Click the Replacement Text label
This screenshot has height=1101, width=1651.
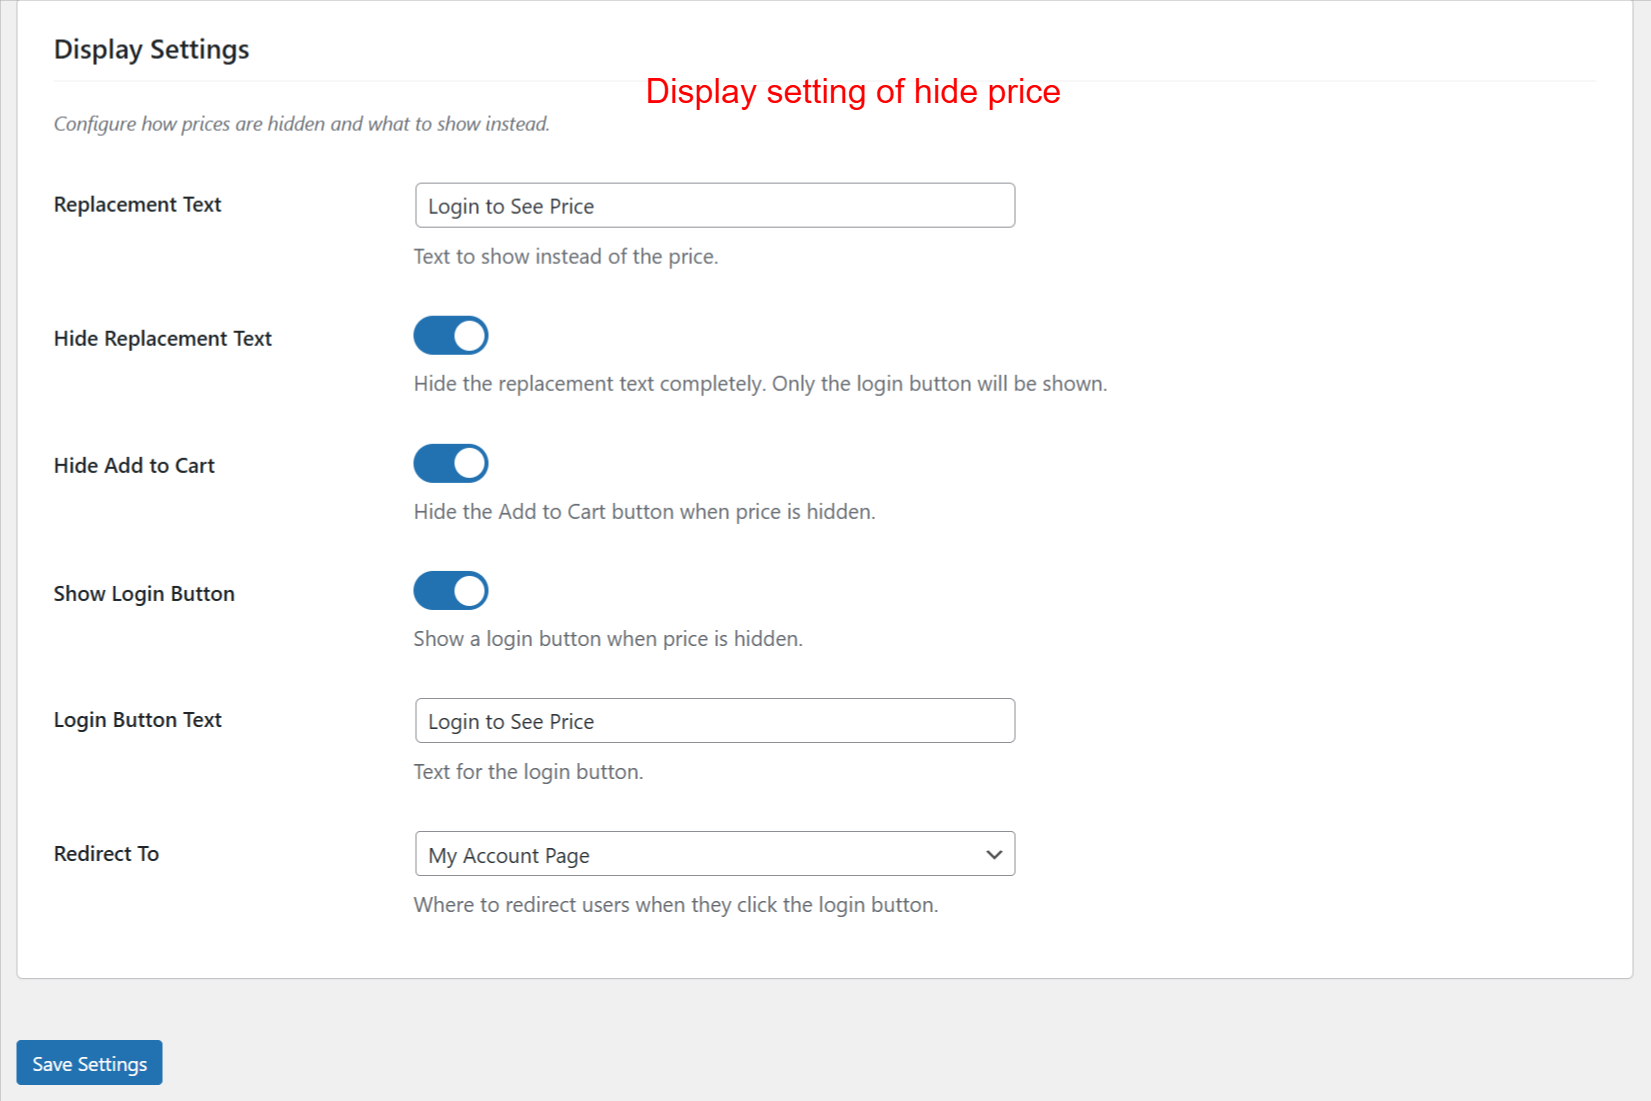137,204
